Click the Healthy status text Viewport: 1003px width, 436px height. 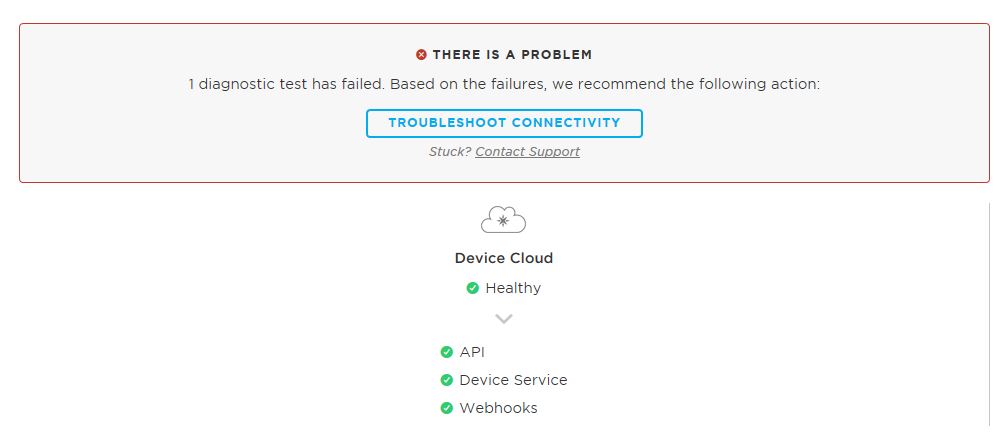pyautogui.click(x=513, y=288)
